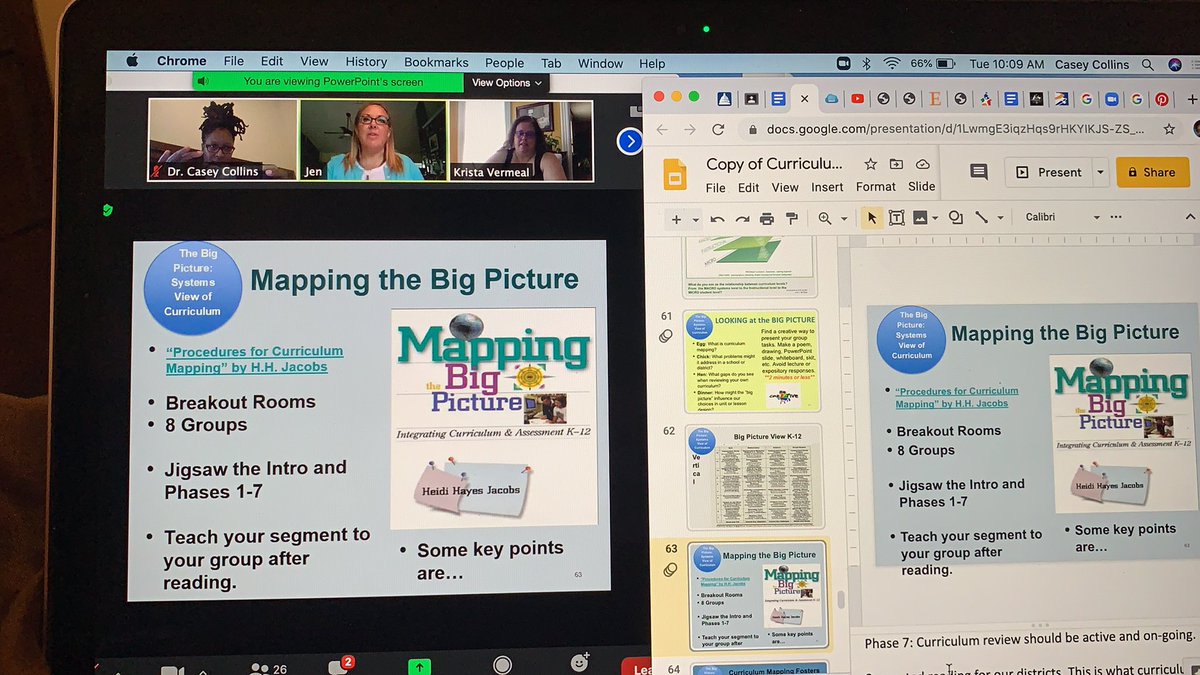The height and width of the screenshot is (675, 1200).
Task: Switch to the YouTube tab
Action: (858, 98)
